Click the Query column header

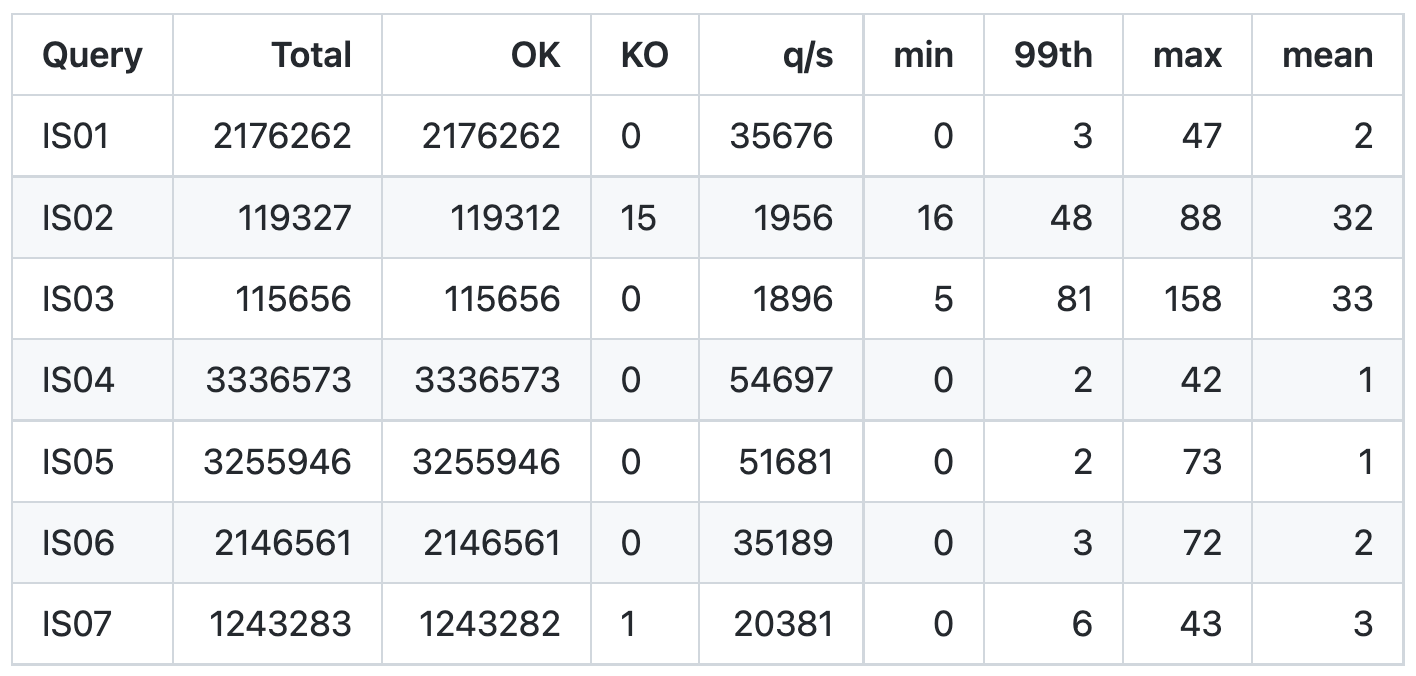click(x=92, y=55)
